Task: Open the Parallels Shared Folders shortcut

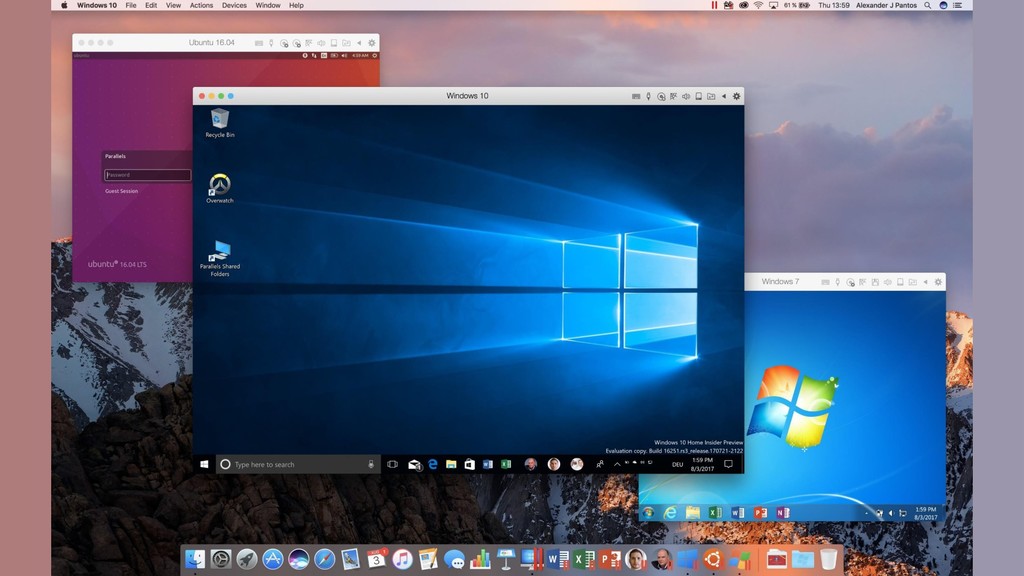Action: 220,259
